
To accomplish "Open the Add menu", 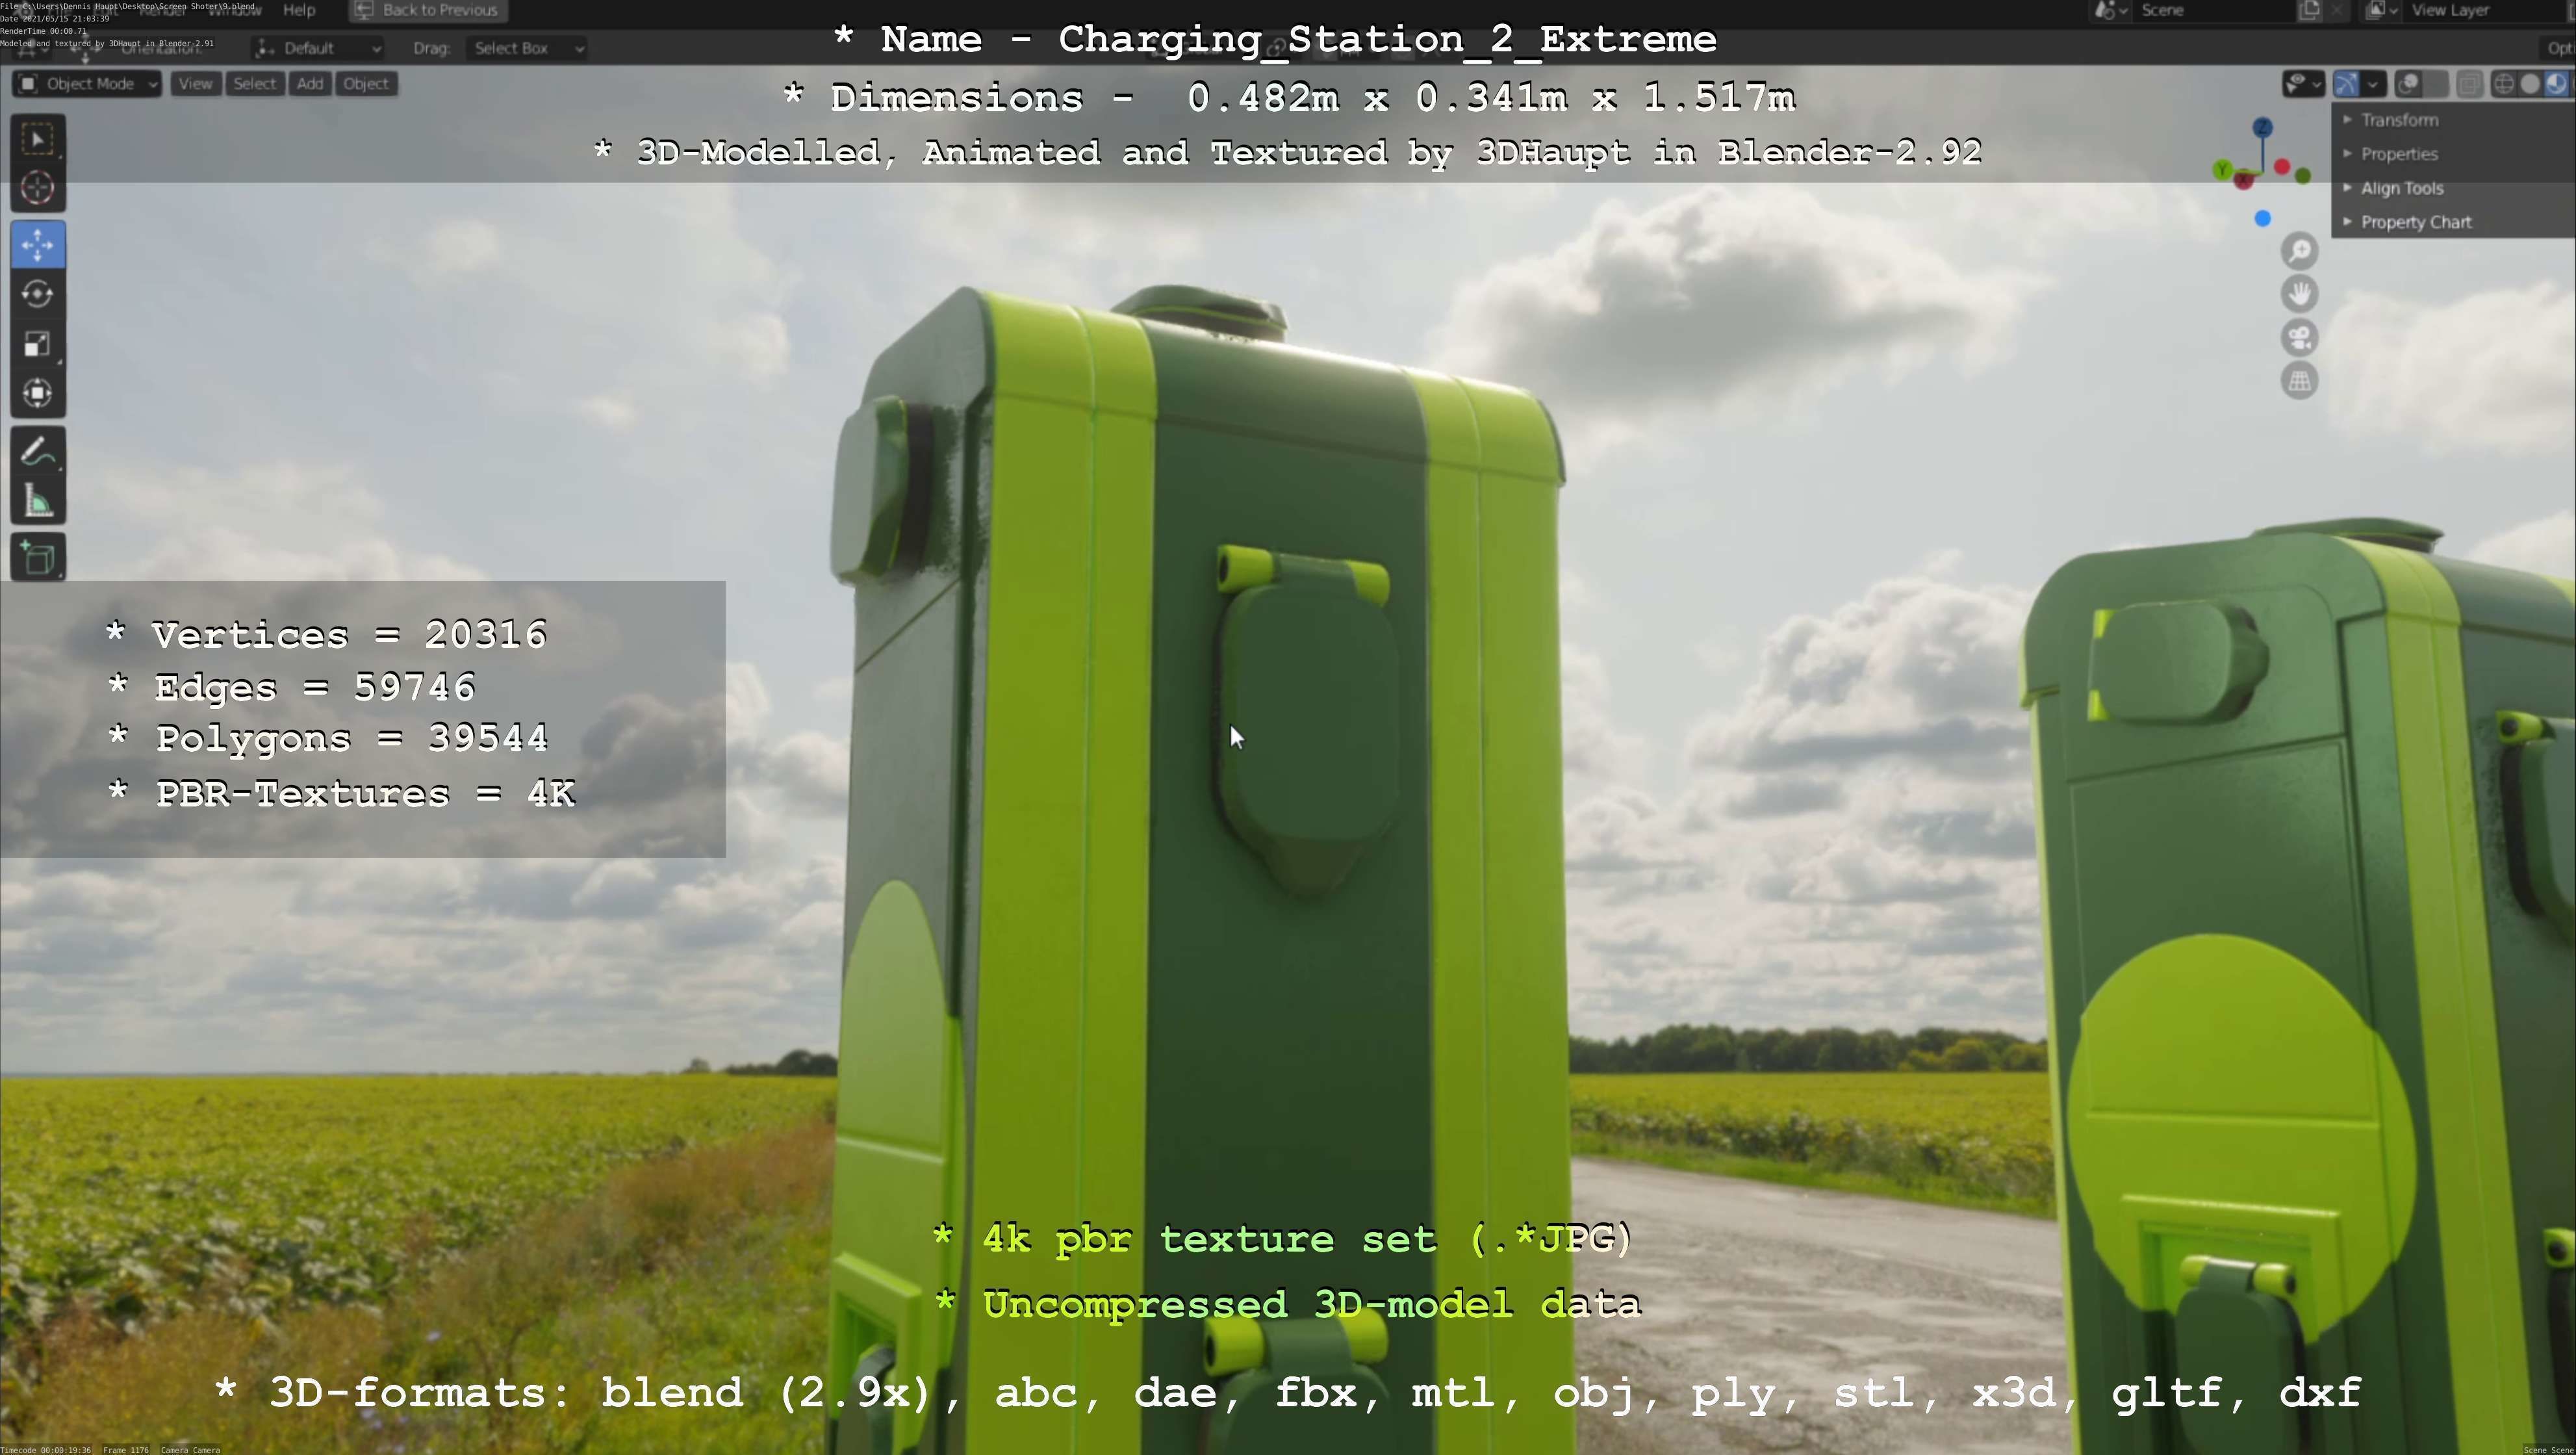I will coord(310,84).
